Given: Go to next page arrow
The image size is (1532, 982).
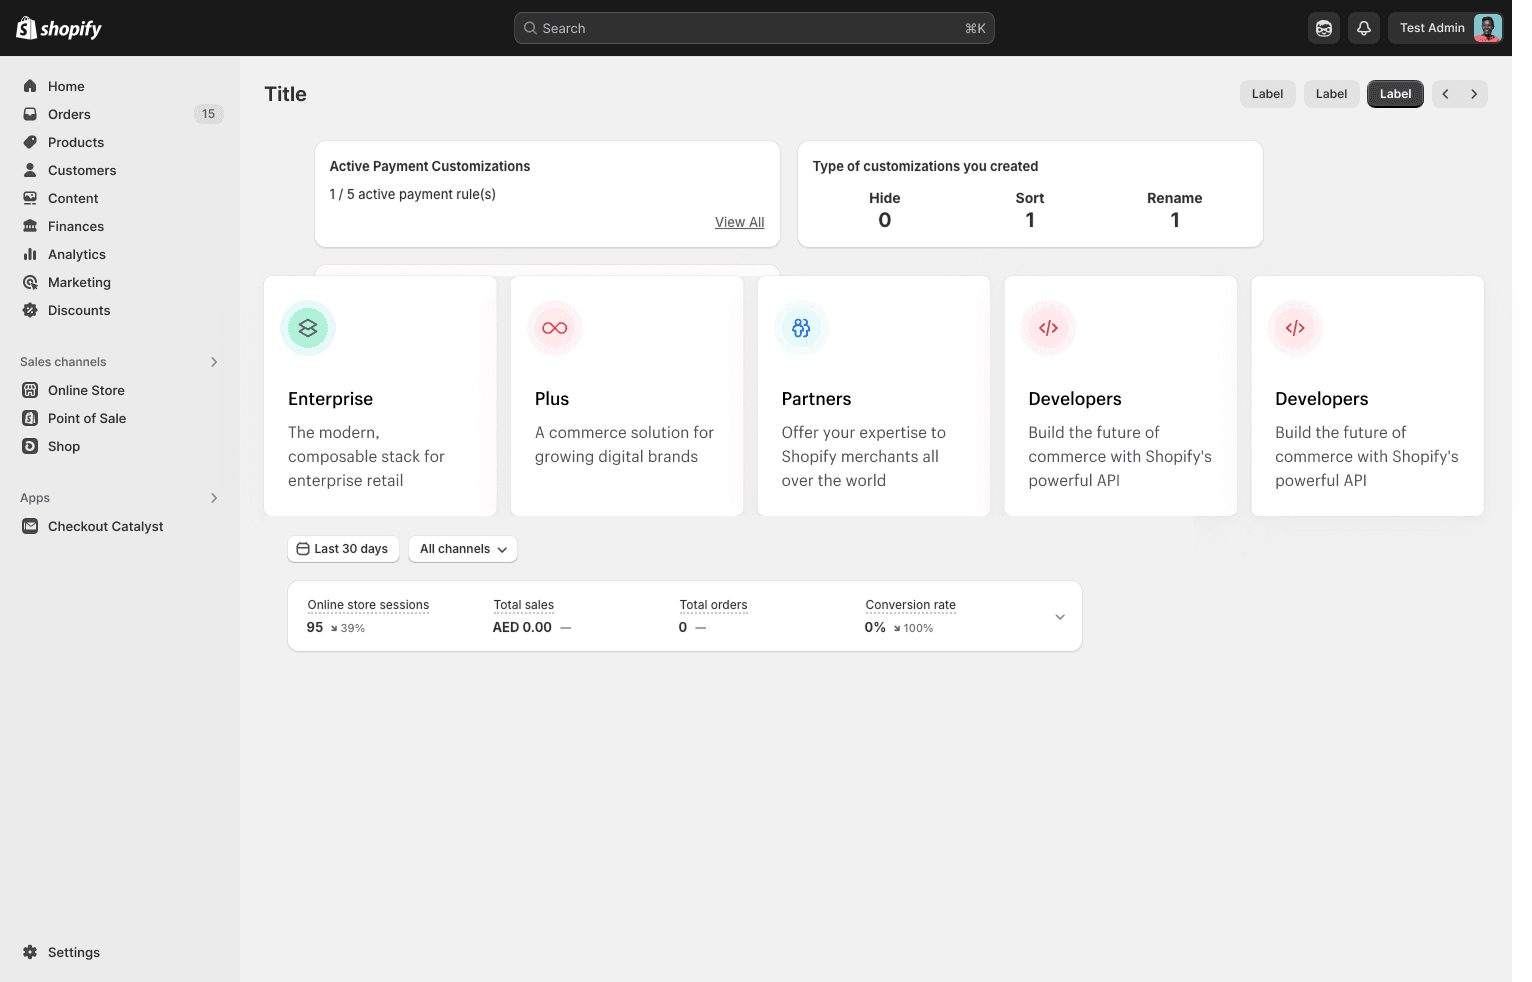Looking at the screenshot, I should (1474, 94).
